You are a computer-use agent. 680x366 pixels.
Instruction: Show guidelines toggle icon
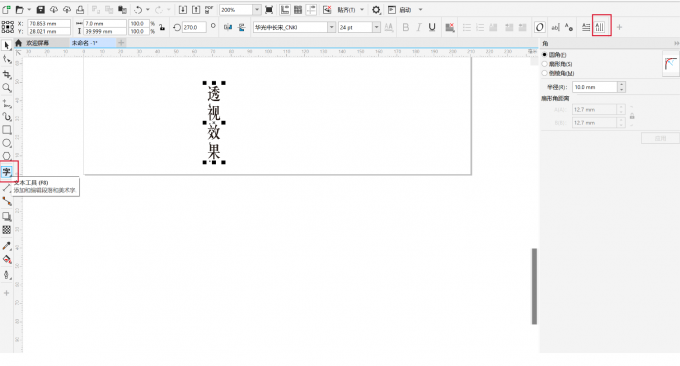pos(311,10)
